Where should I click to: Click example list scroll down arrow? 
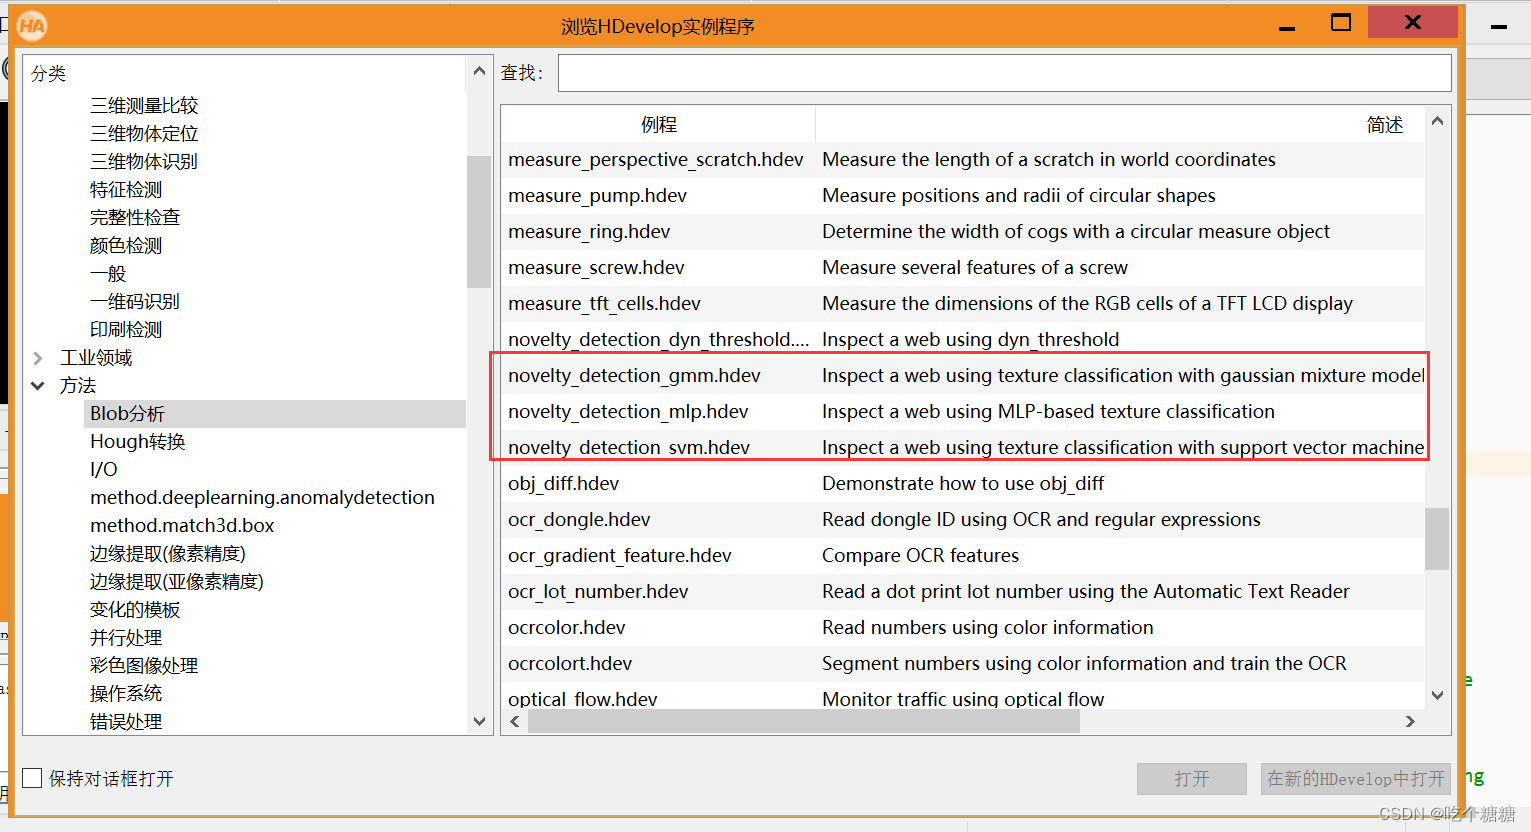tap(1437, 695)
